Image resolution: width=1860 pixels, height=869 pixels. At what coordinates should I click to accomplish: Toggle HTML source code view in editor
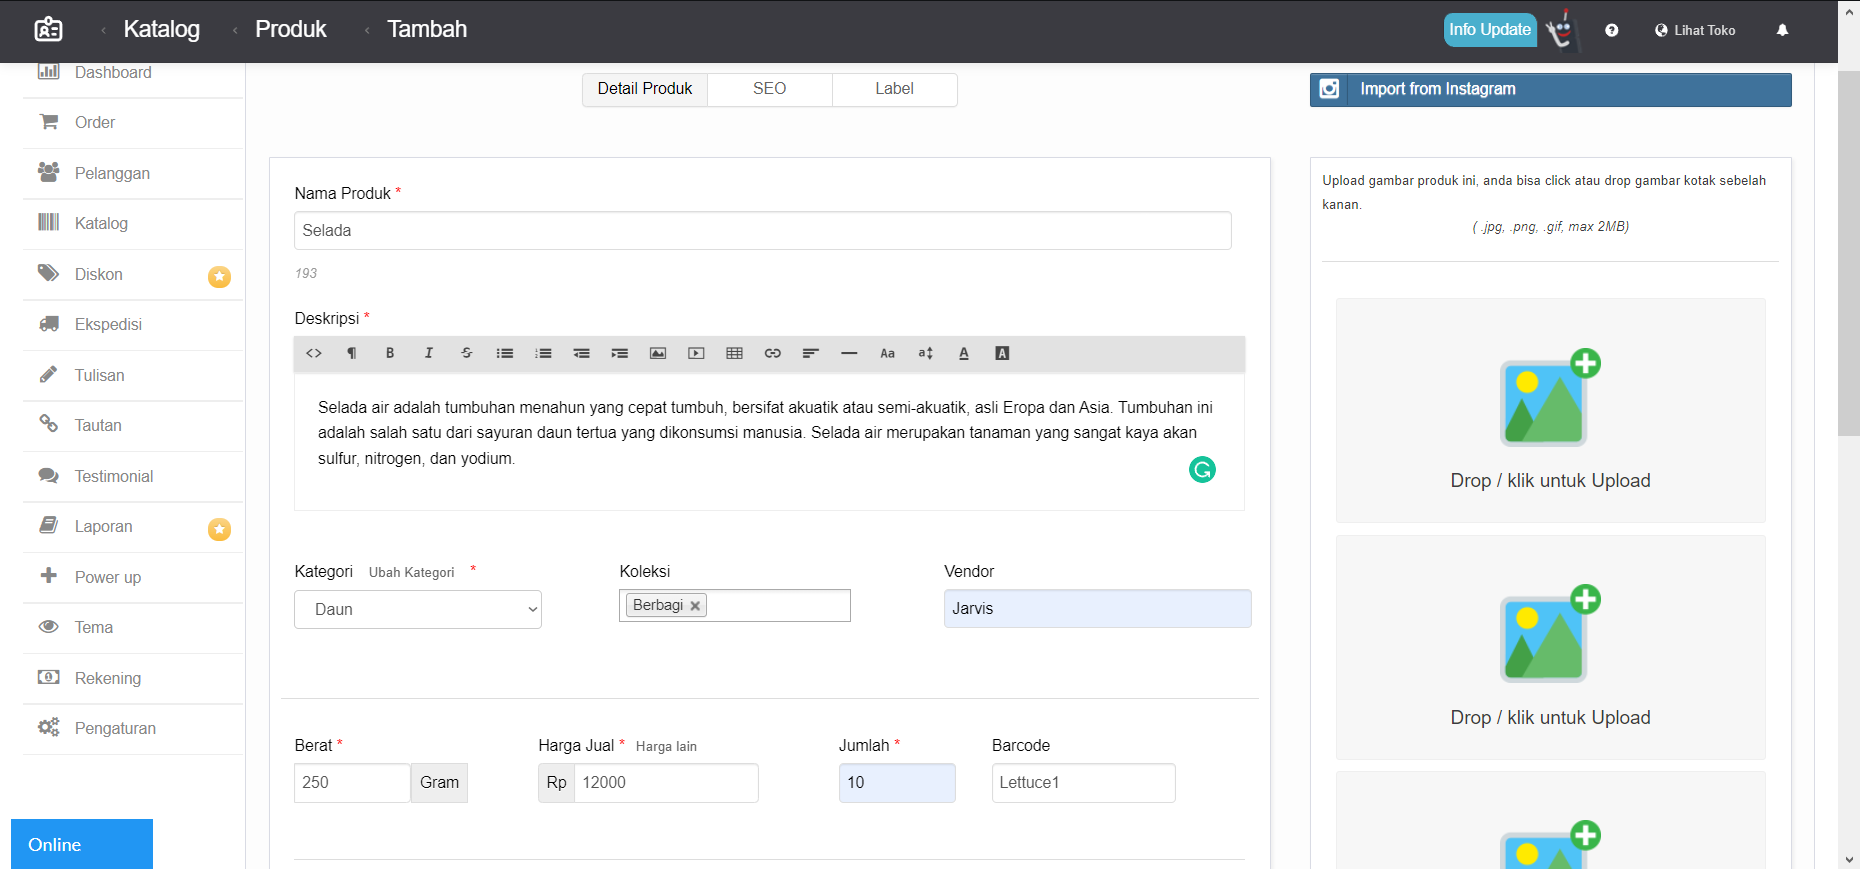click(314, 353)
